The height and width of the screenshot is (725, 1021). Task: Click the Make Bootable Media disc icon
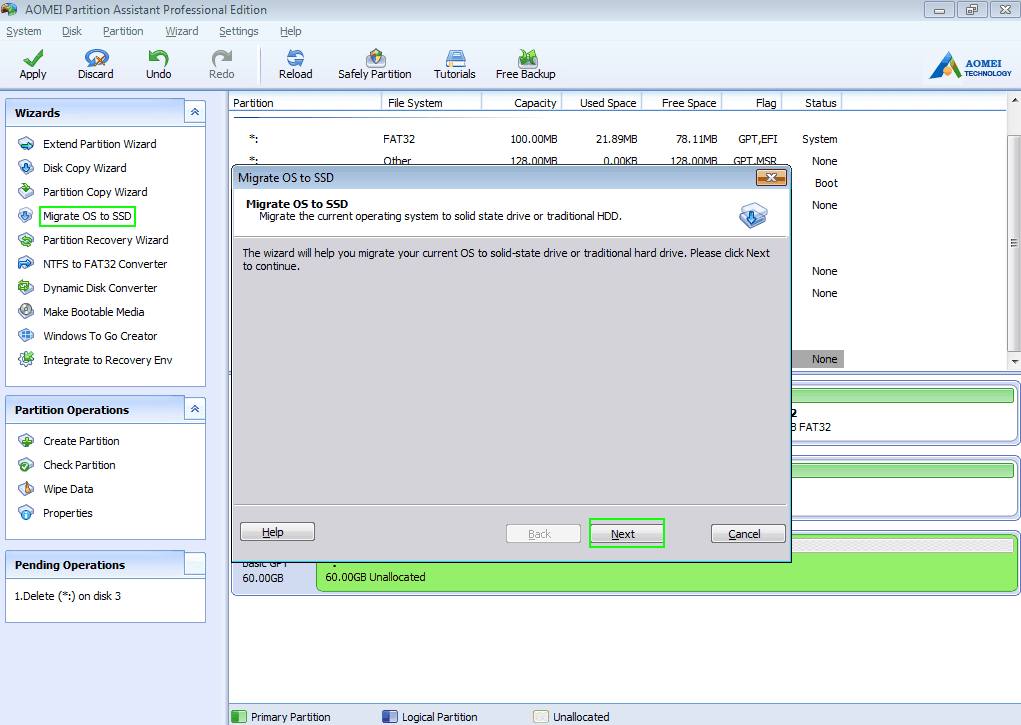(x=26, y=311)
